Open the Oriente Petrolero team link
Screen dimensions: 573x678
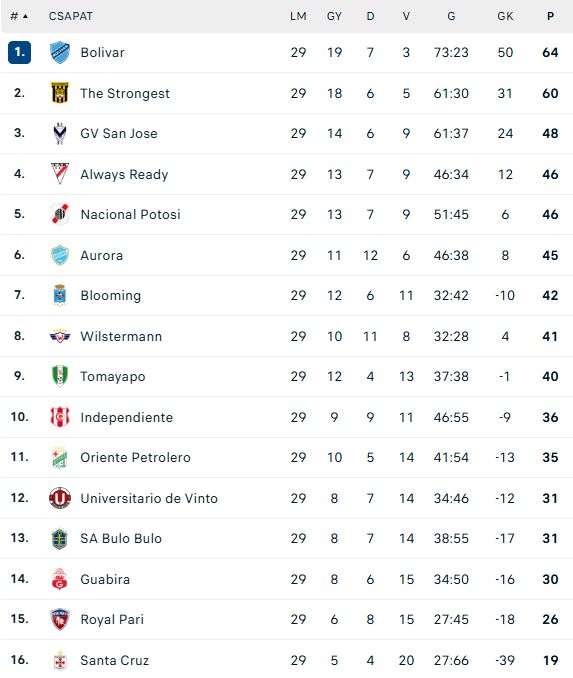pos(135,457)
